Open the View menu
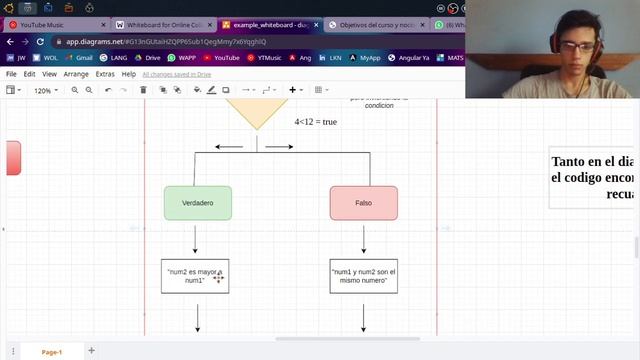The image size is (640, 360). (49, 74)
